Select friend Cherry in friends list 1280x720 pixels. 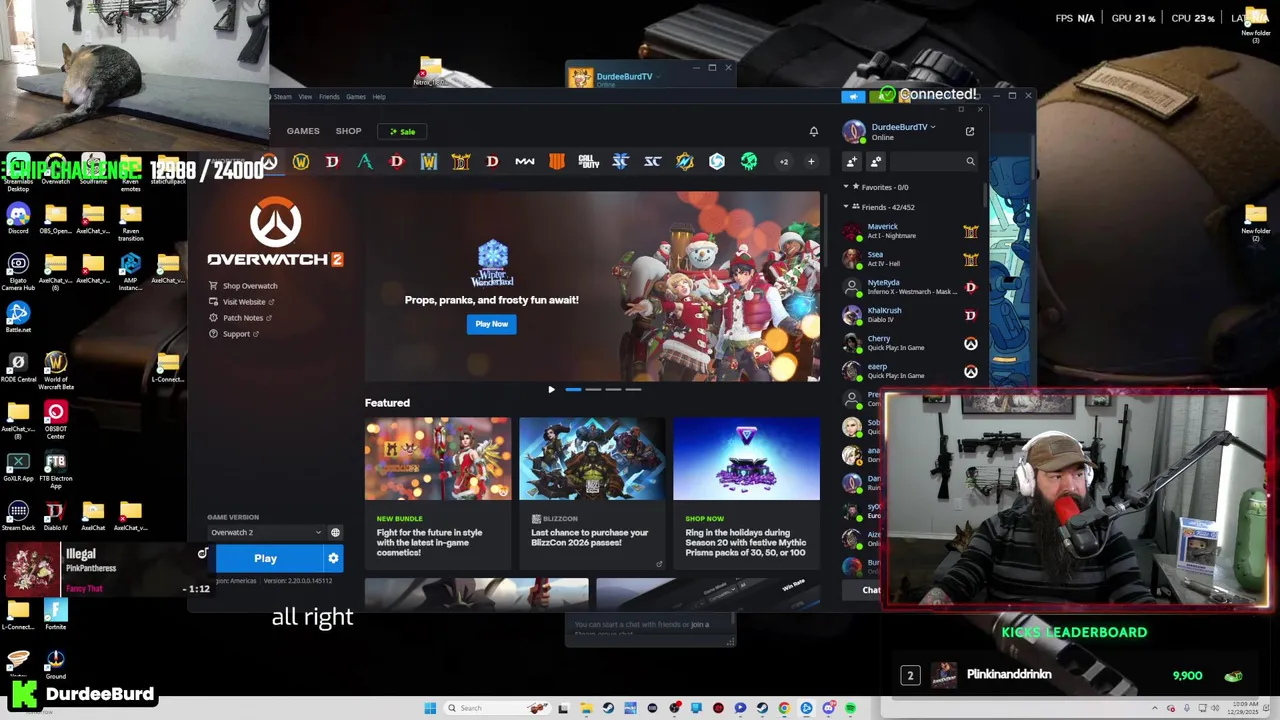[910, 343]
